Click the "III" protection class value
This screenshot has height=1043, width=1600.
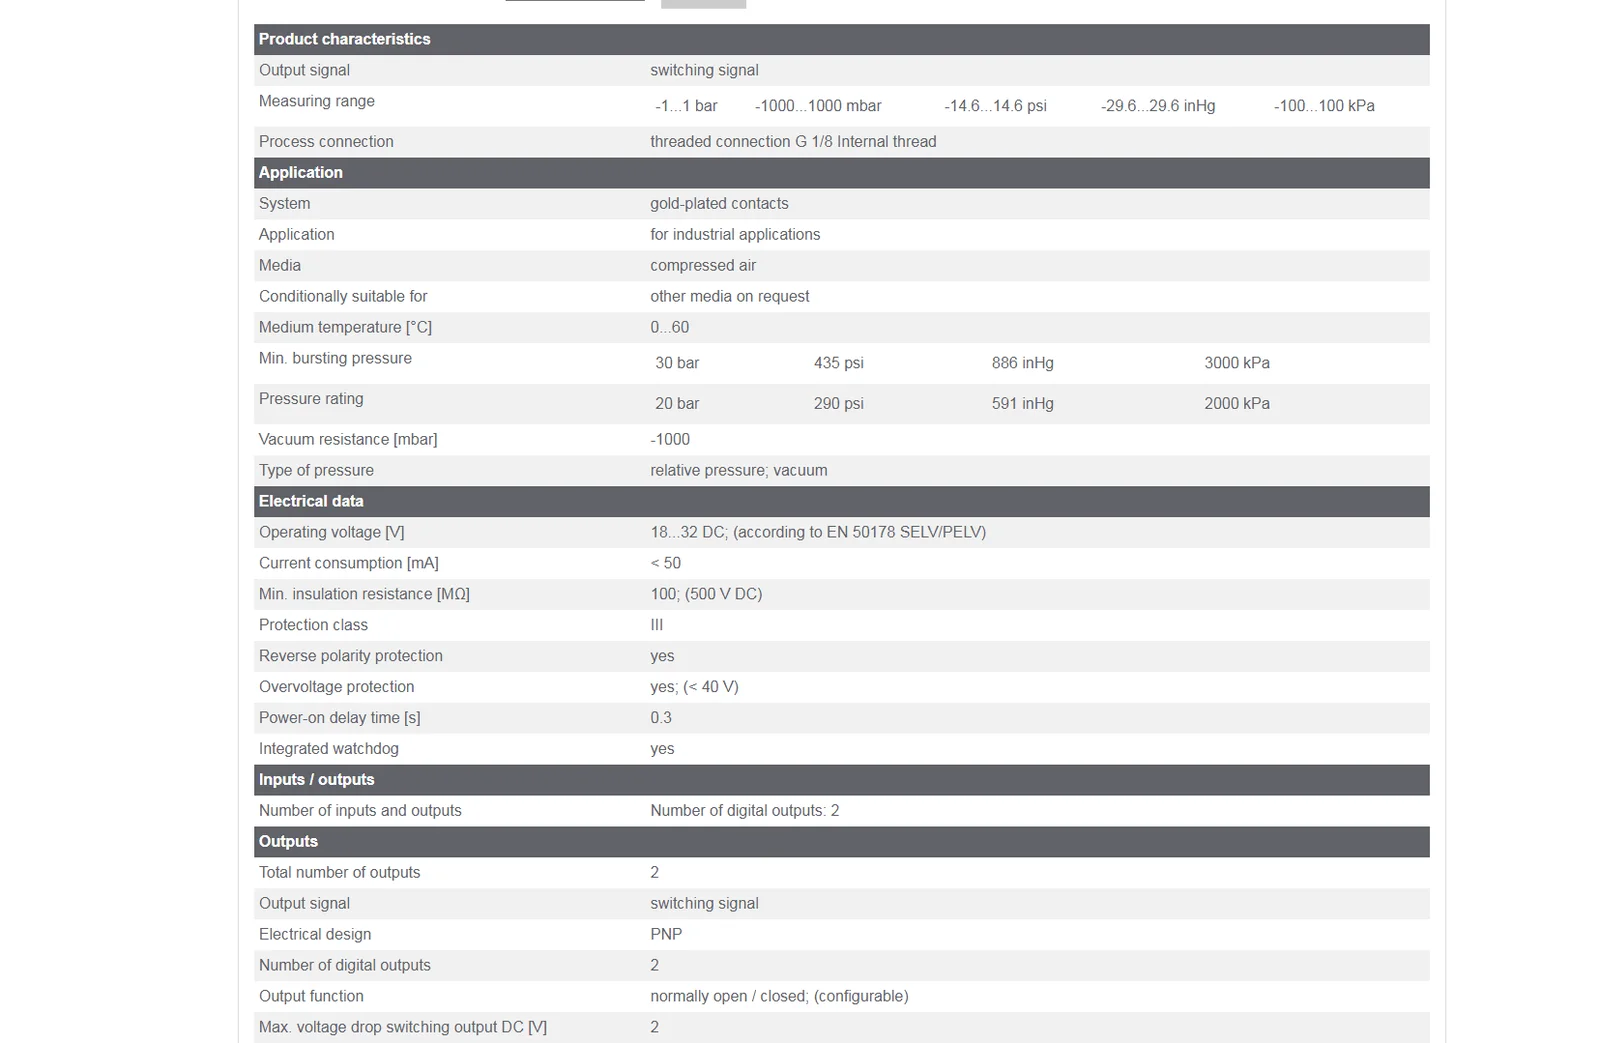pyautogui.click(x=657, y=626)
